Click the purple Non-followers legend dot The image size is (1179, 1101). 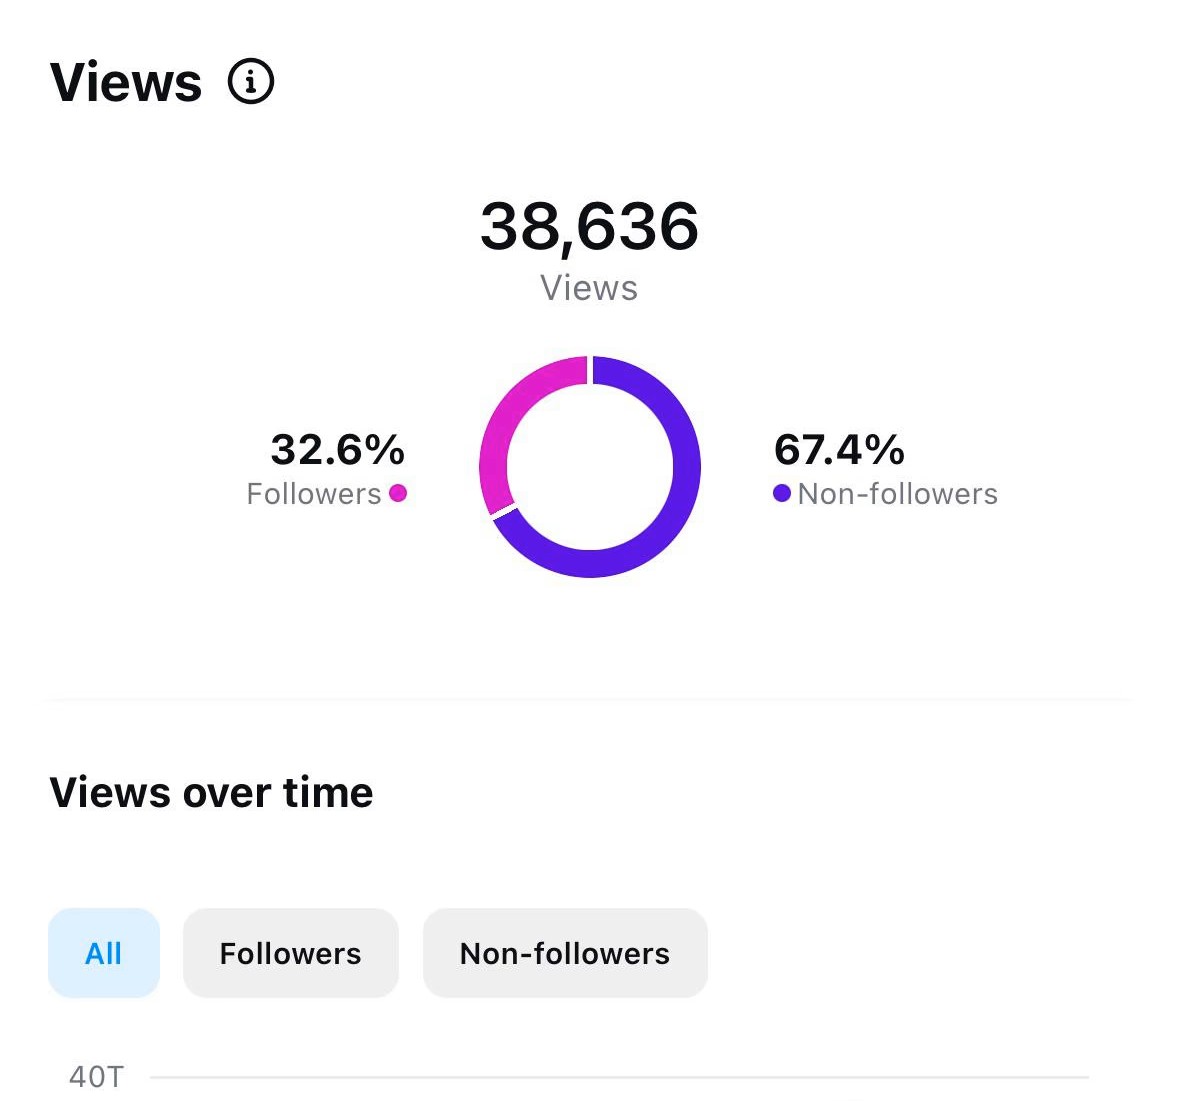point(782,493)
